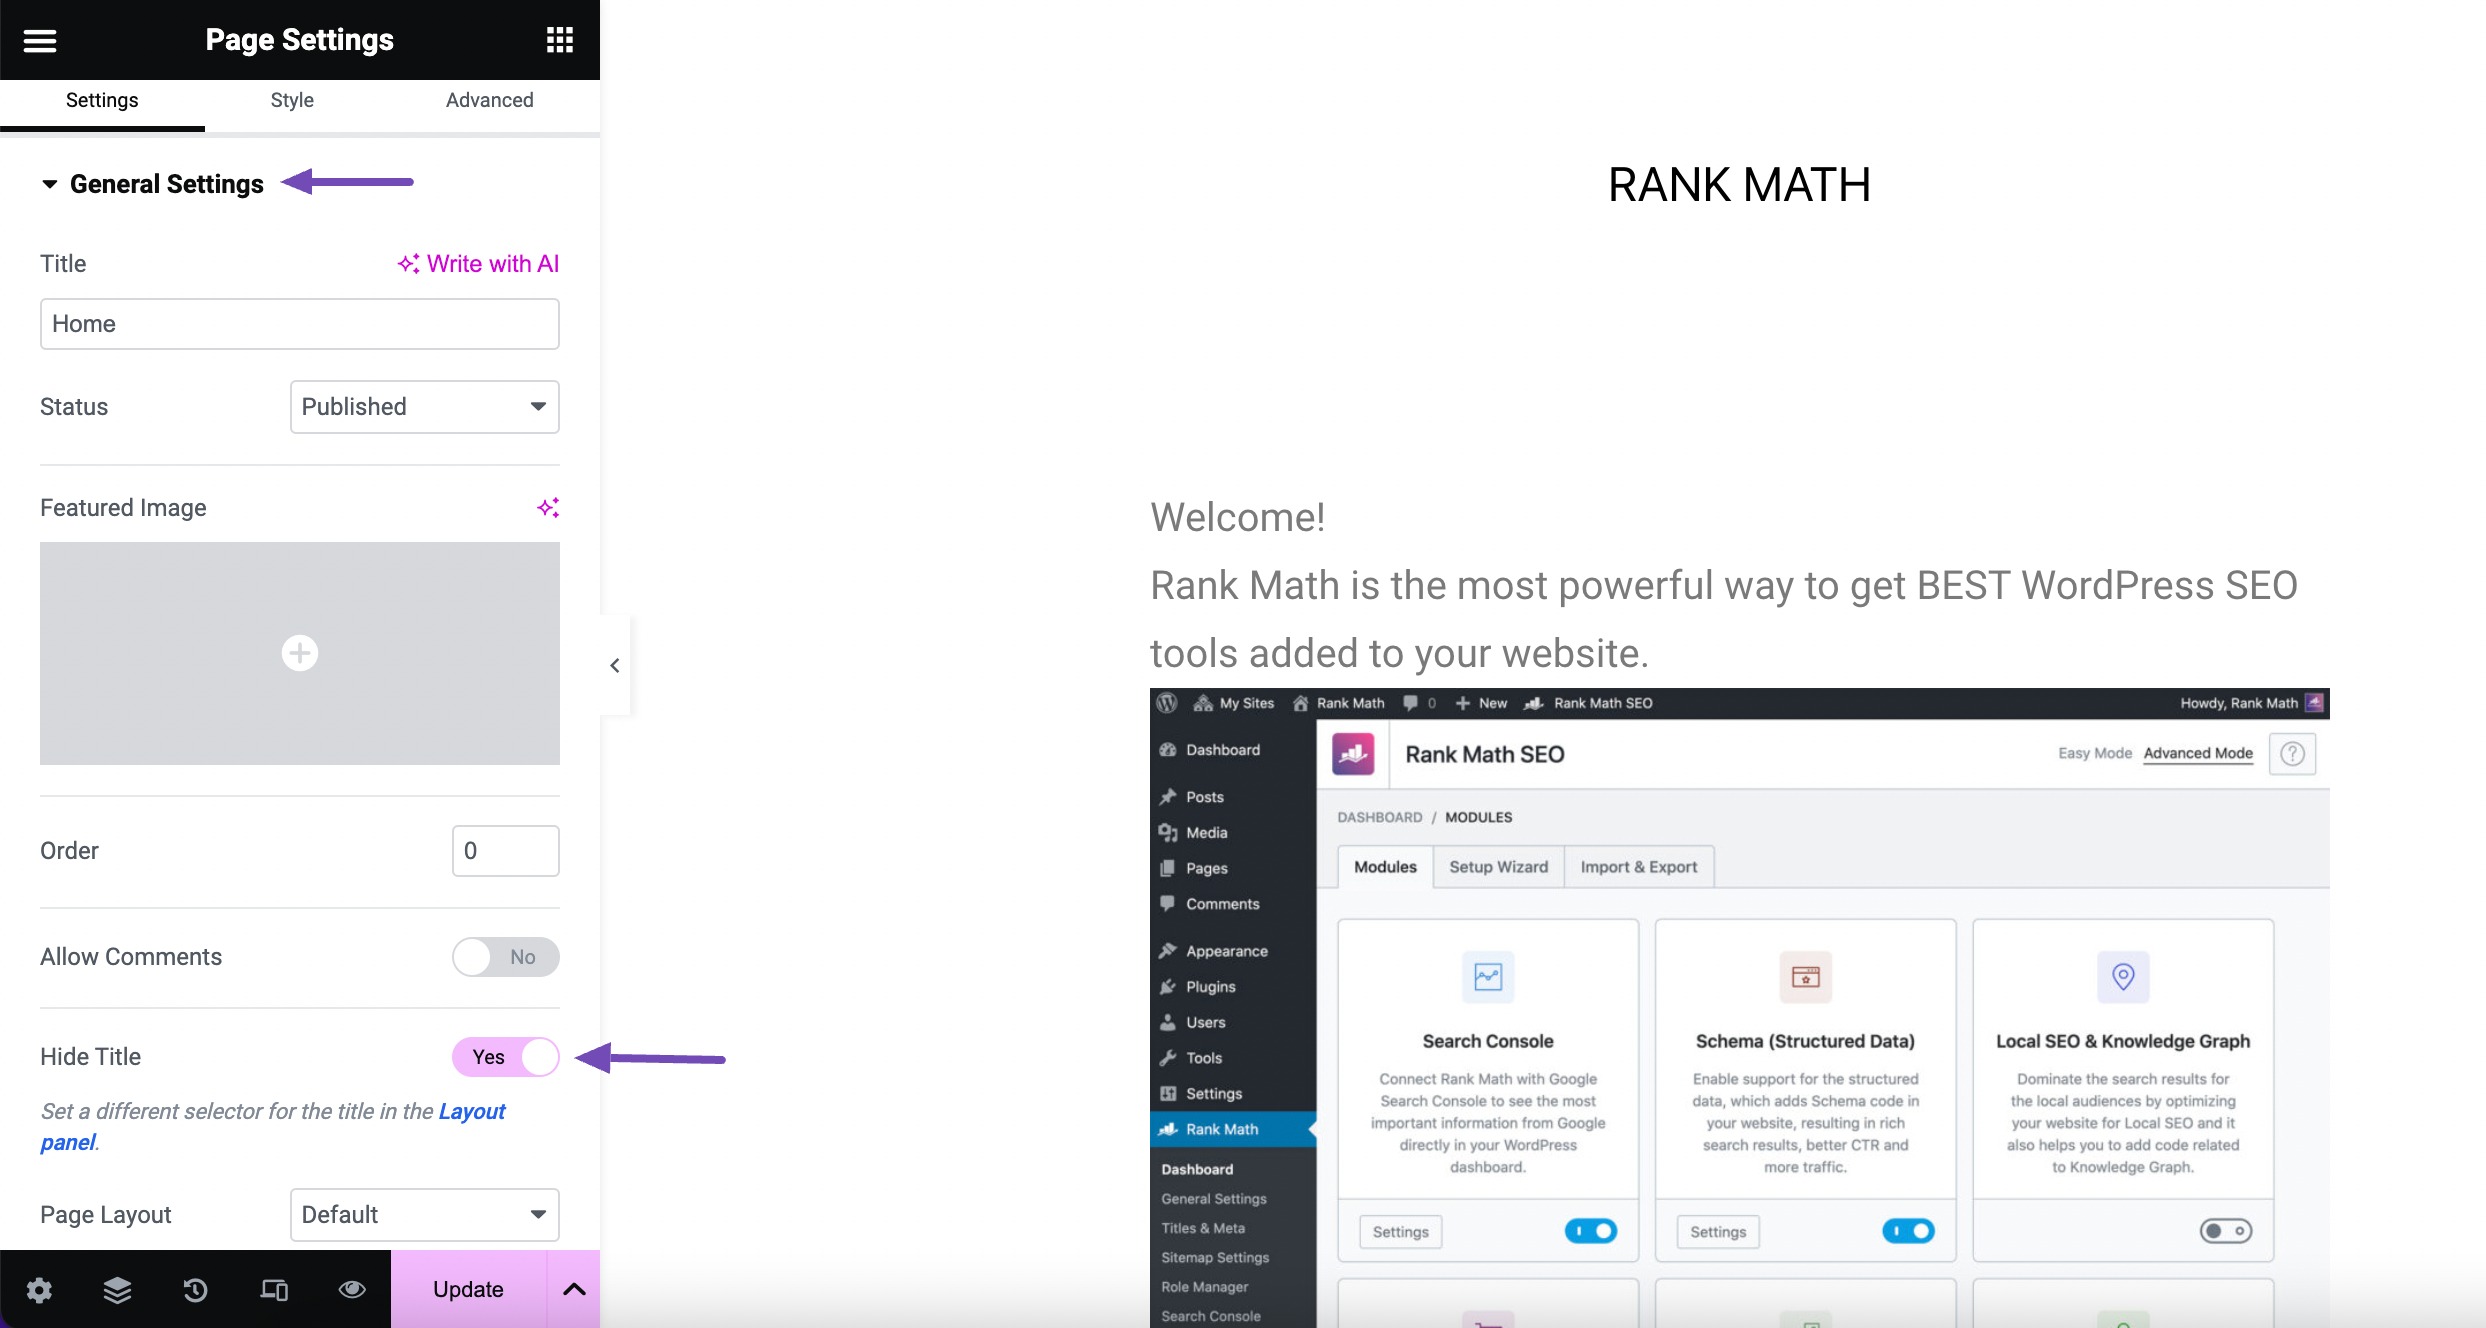2486x1328 pixels.
Task: Toggle the Hide Title switch
Action: (506, 1057)
